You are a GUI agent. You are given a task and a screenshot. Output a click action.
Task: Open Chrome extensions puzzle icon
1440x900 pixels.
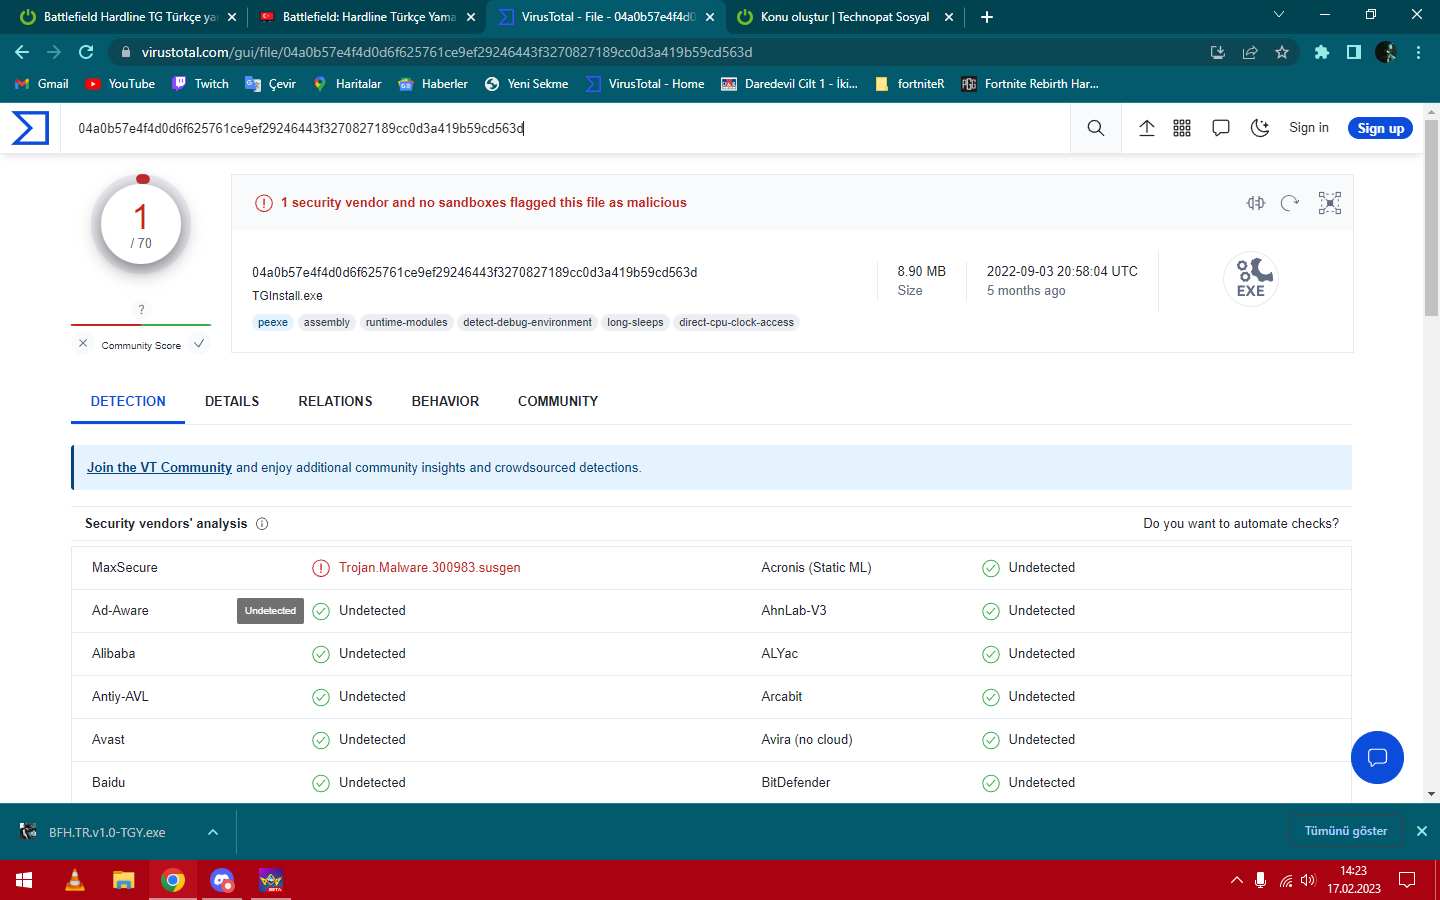1322,52
